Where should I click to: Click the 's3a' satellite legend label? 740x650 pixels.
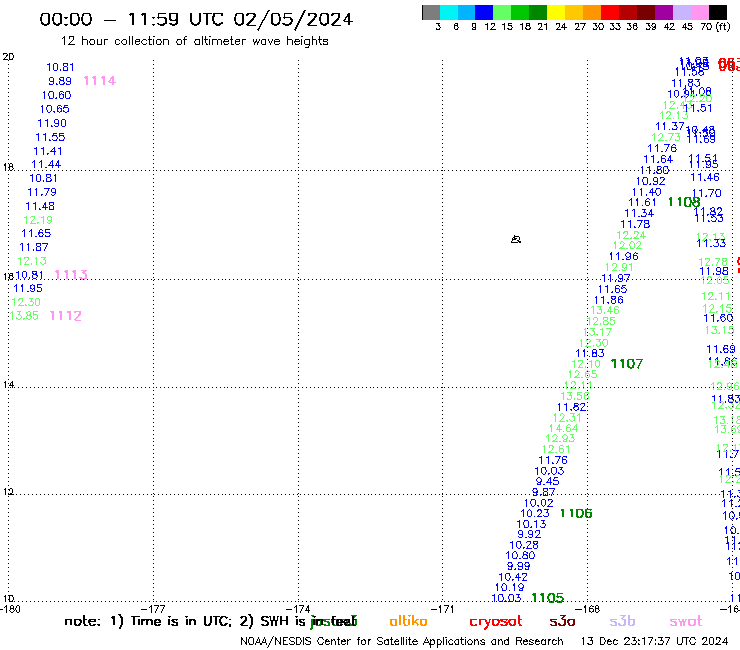[562, 621]
